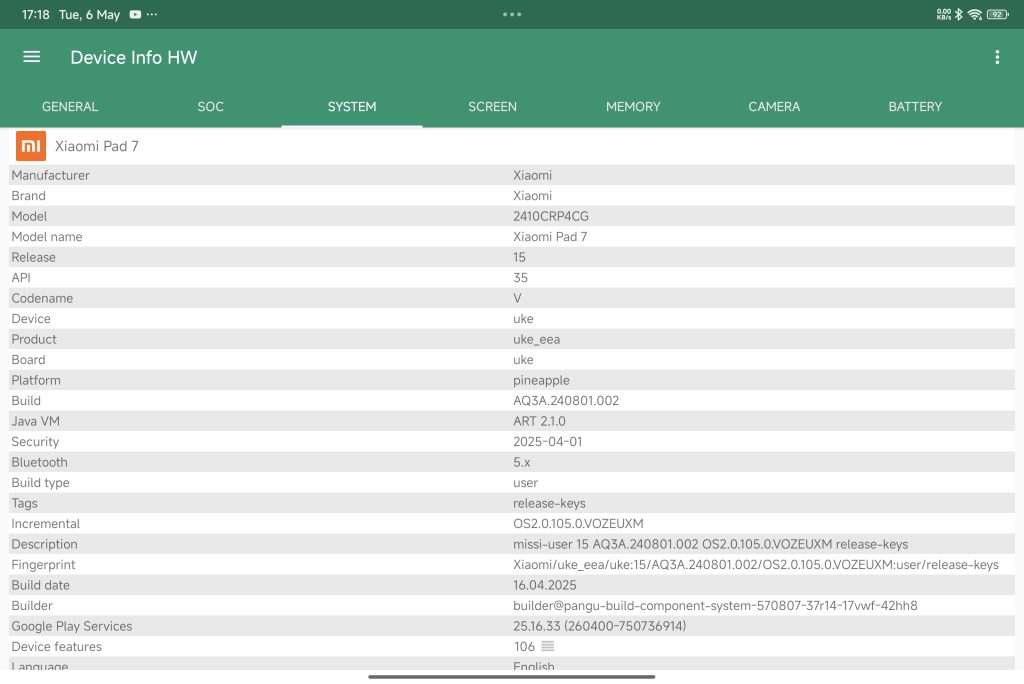Viewport: 1024px width, 684px height.
Task: Switch to the SOC tab
Action: coord(211,107)
